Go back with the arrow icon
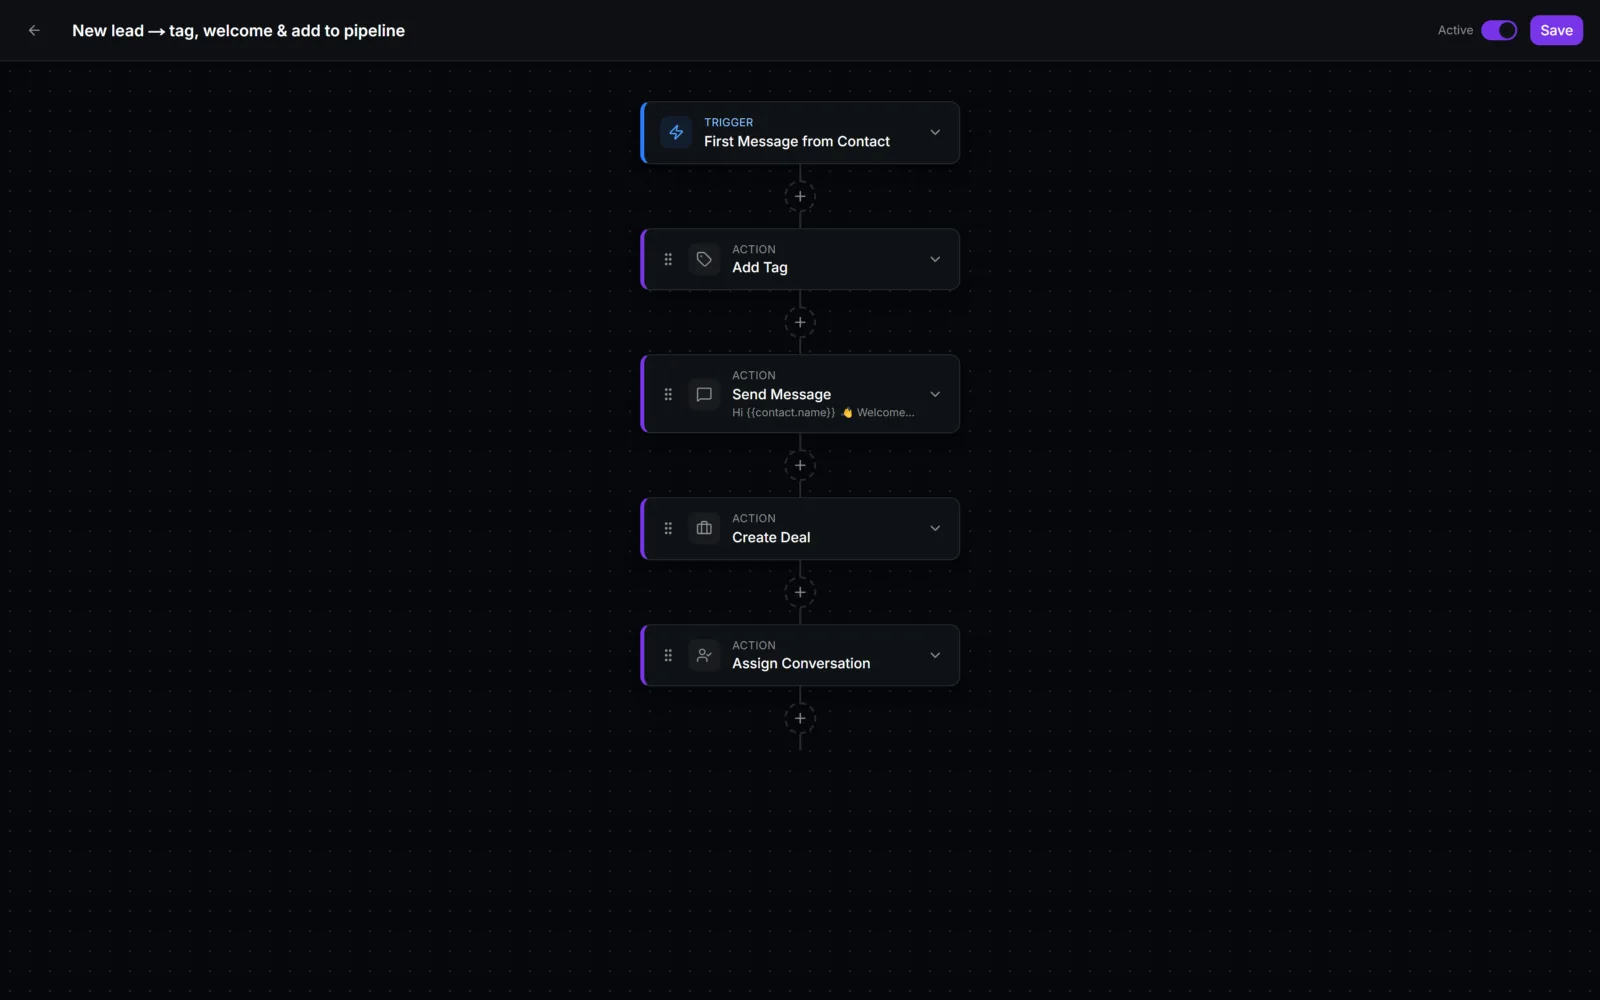 coord(34,30)
